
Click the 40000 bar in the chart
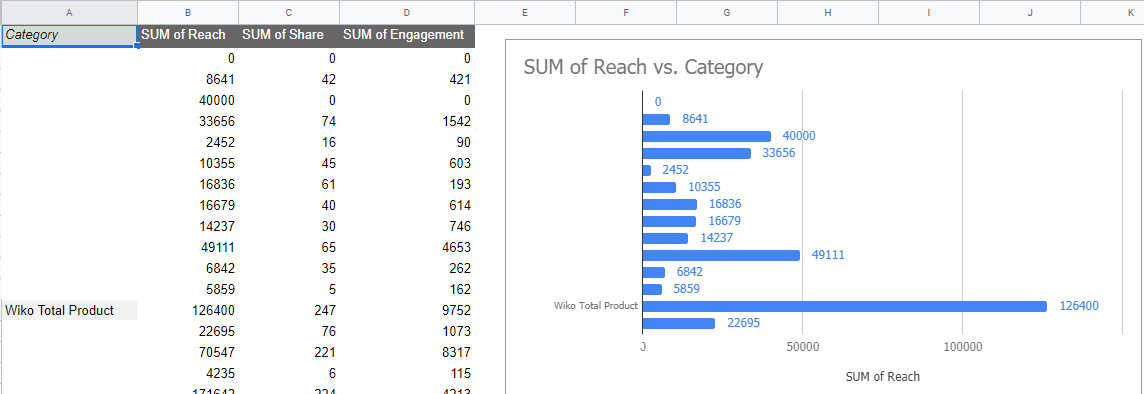click(x=706, y=136)
